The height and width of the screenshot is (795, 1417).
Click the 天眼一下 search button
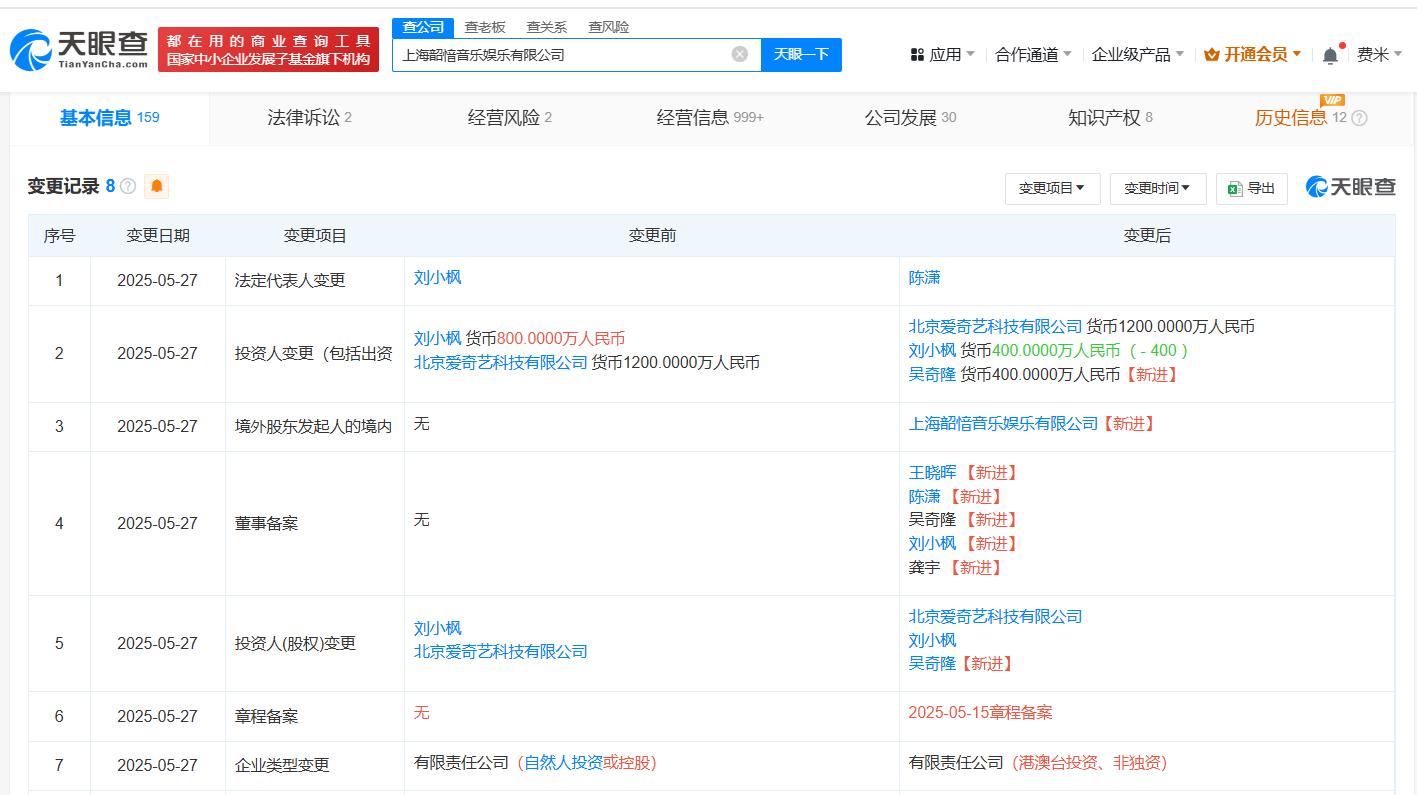(801, 54)
